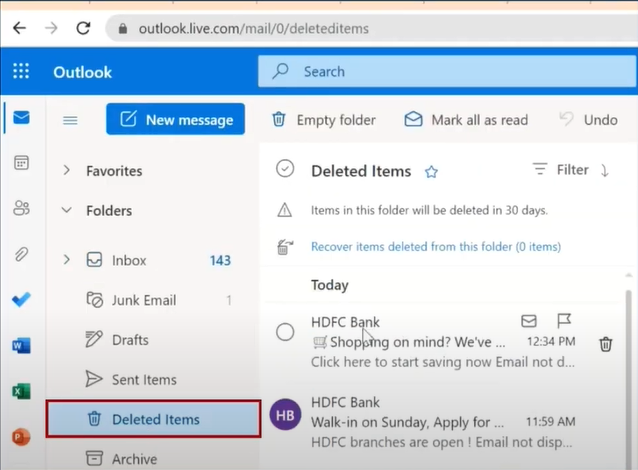Collapse the Folders section
The height and width of the screenshot is (470, 638).
pos(66,210)
